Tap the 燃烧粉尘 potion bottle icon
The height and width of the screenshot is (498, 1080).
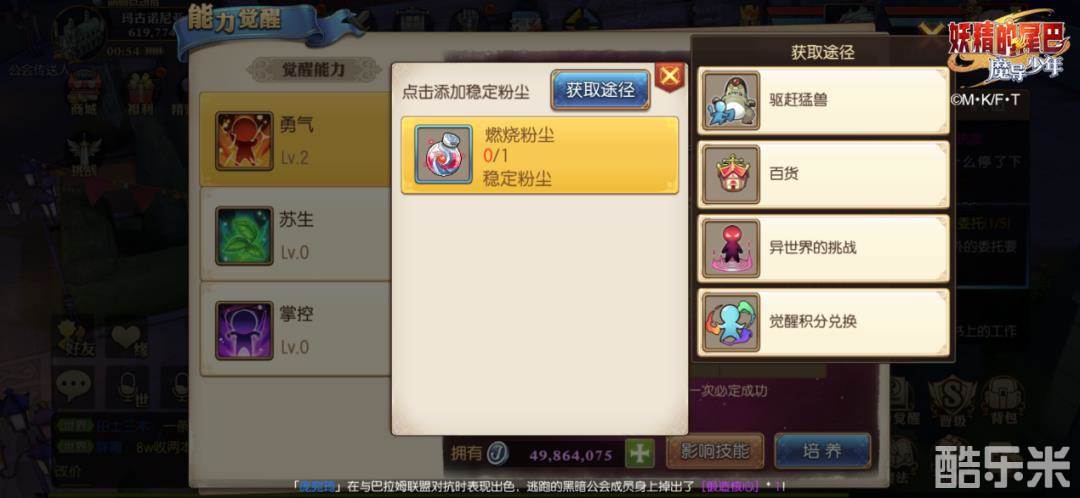point(444,154)
